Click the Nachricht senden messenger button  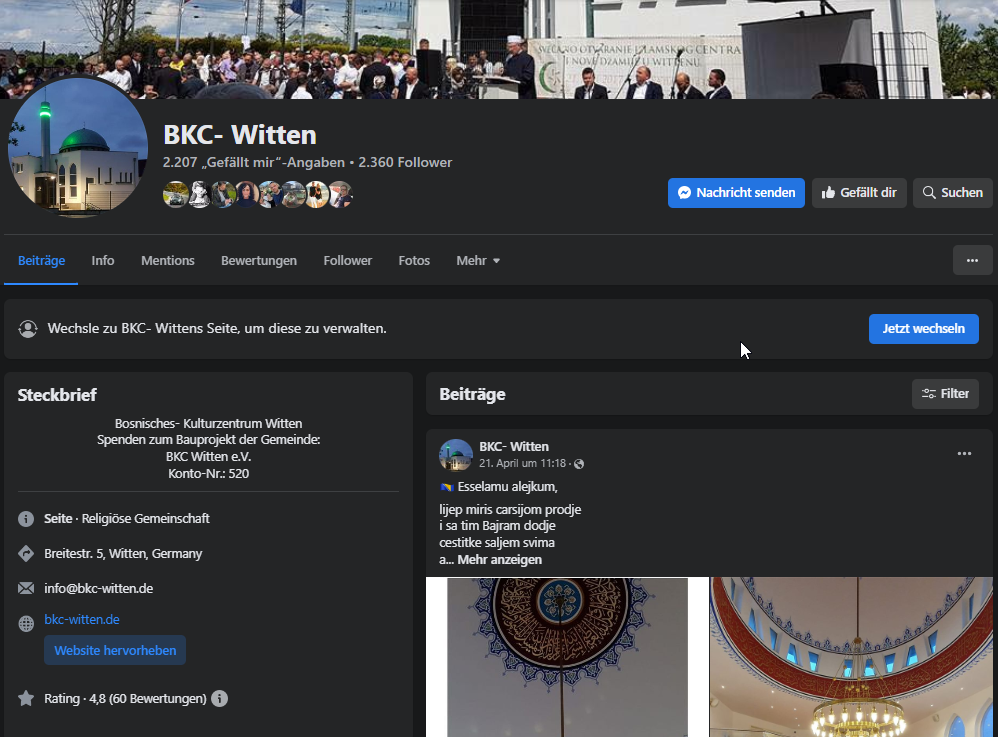736,193
